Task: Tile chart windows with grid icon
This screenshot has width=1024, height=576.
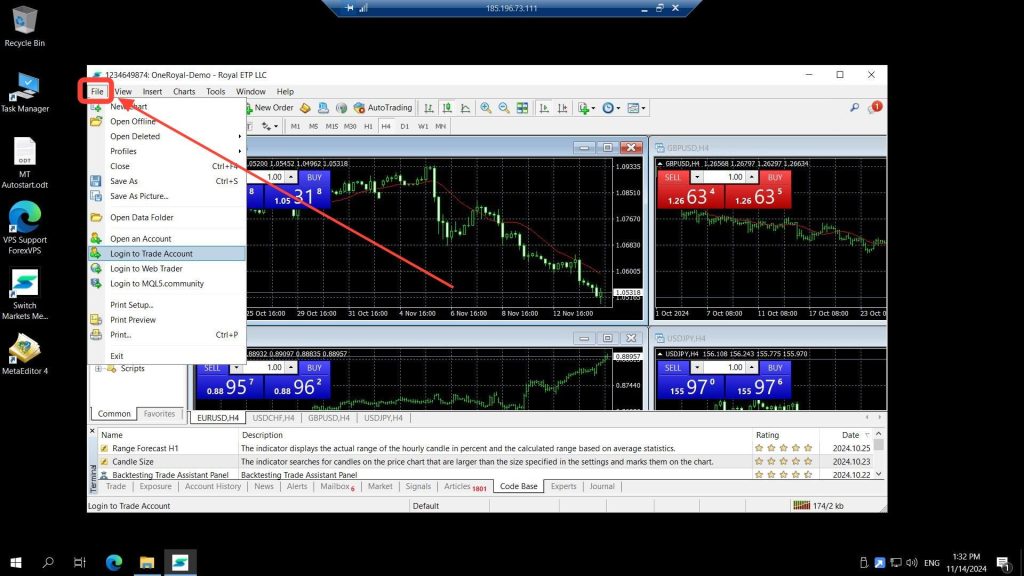Action: (x=522, y=108)
